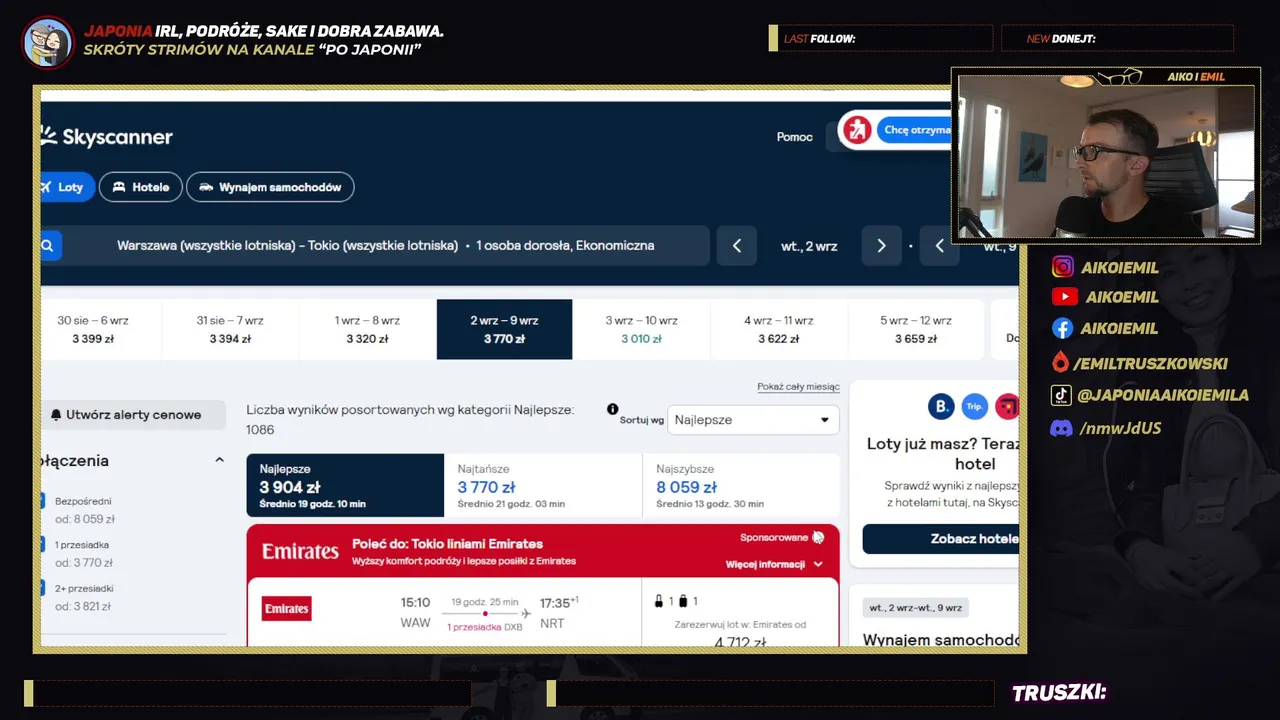Click the wt., 2 wrz-wt., 9 wrz tag
Viewport: 1280px width, 720px height.
pyautogui.click(x=916, y=607)
